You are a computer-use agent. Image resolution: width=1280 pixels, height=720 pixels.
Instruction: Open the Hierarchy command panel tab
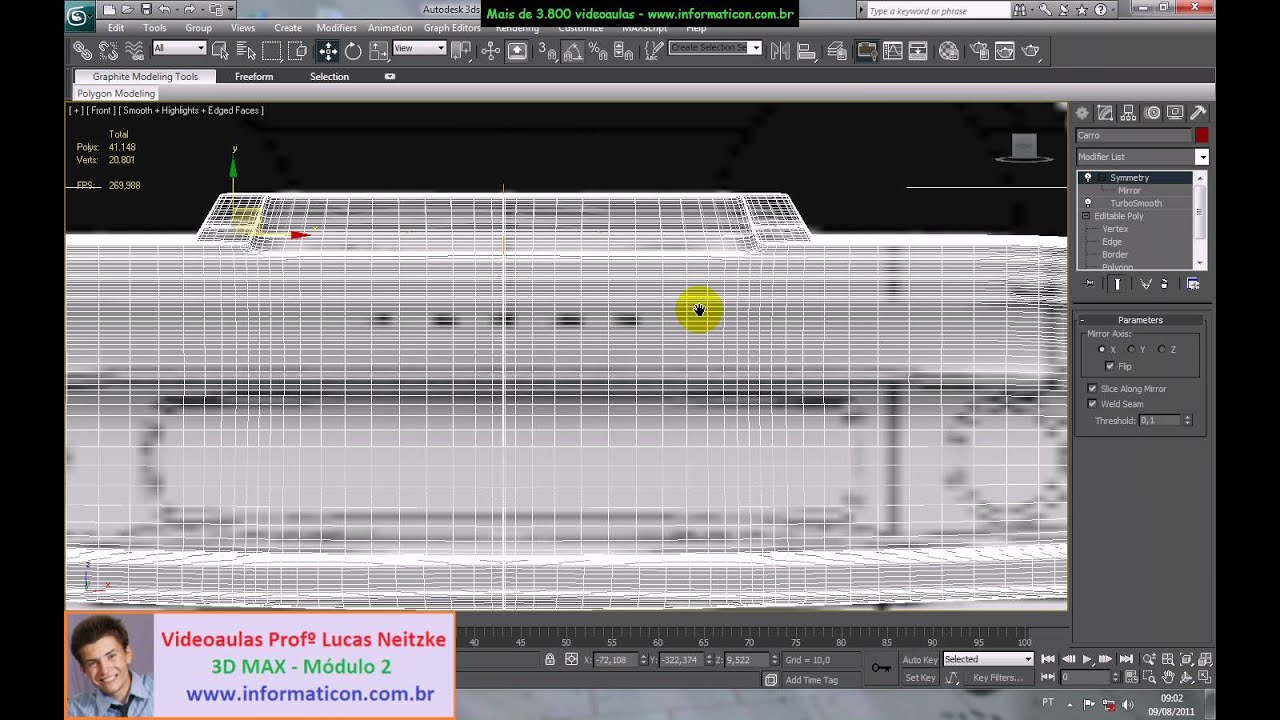(x=1128, y=113)
